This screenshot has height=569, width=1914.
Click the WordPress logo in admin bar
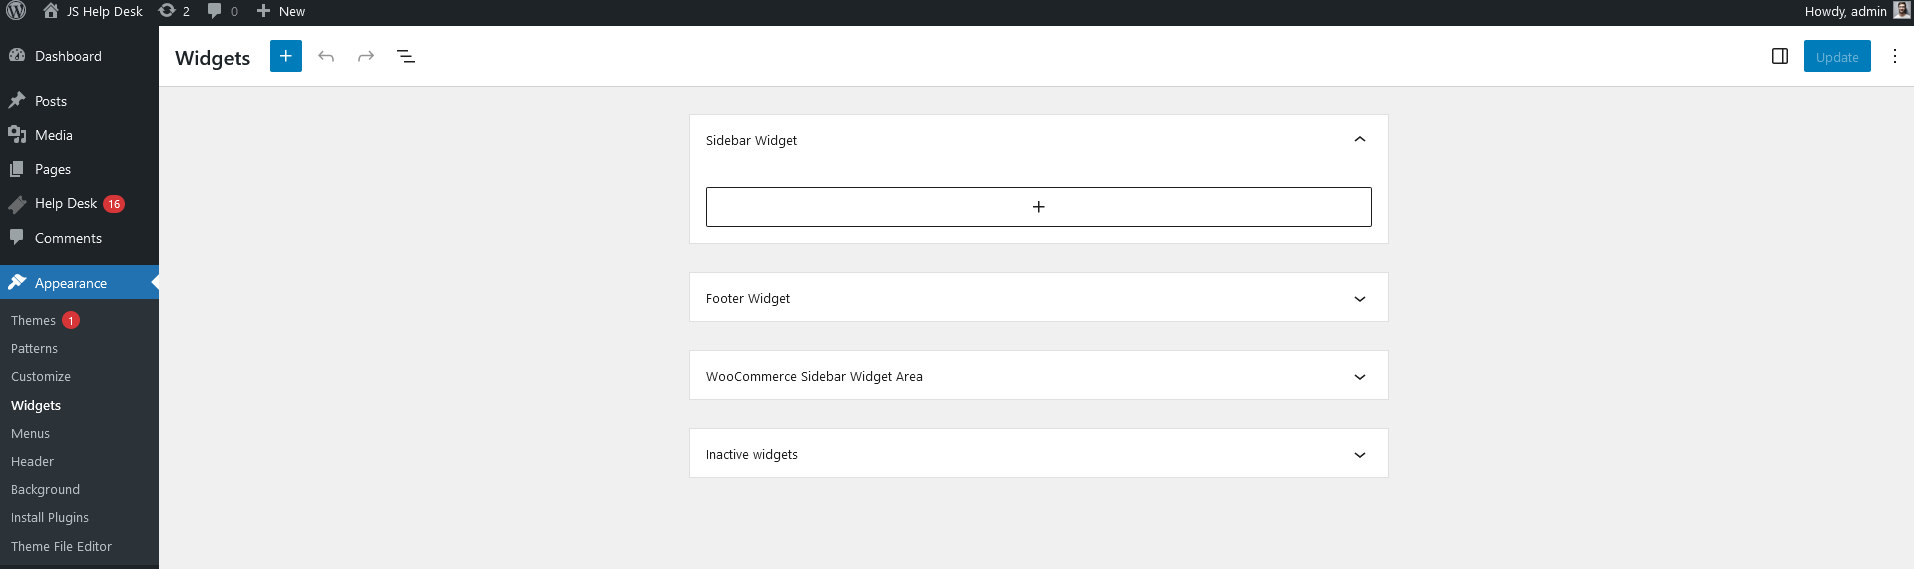16,11
